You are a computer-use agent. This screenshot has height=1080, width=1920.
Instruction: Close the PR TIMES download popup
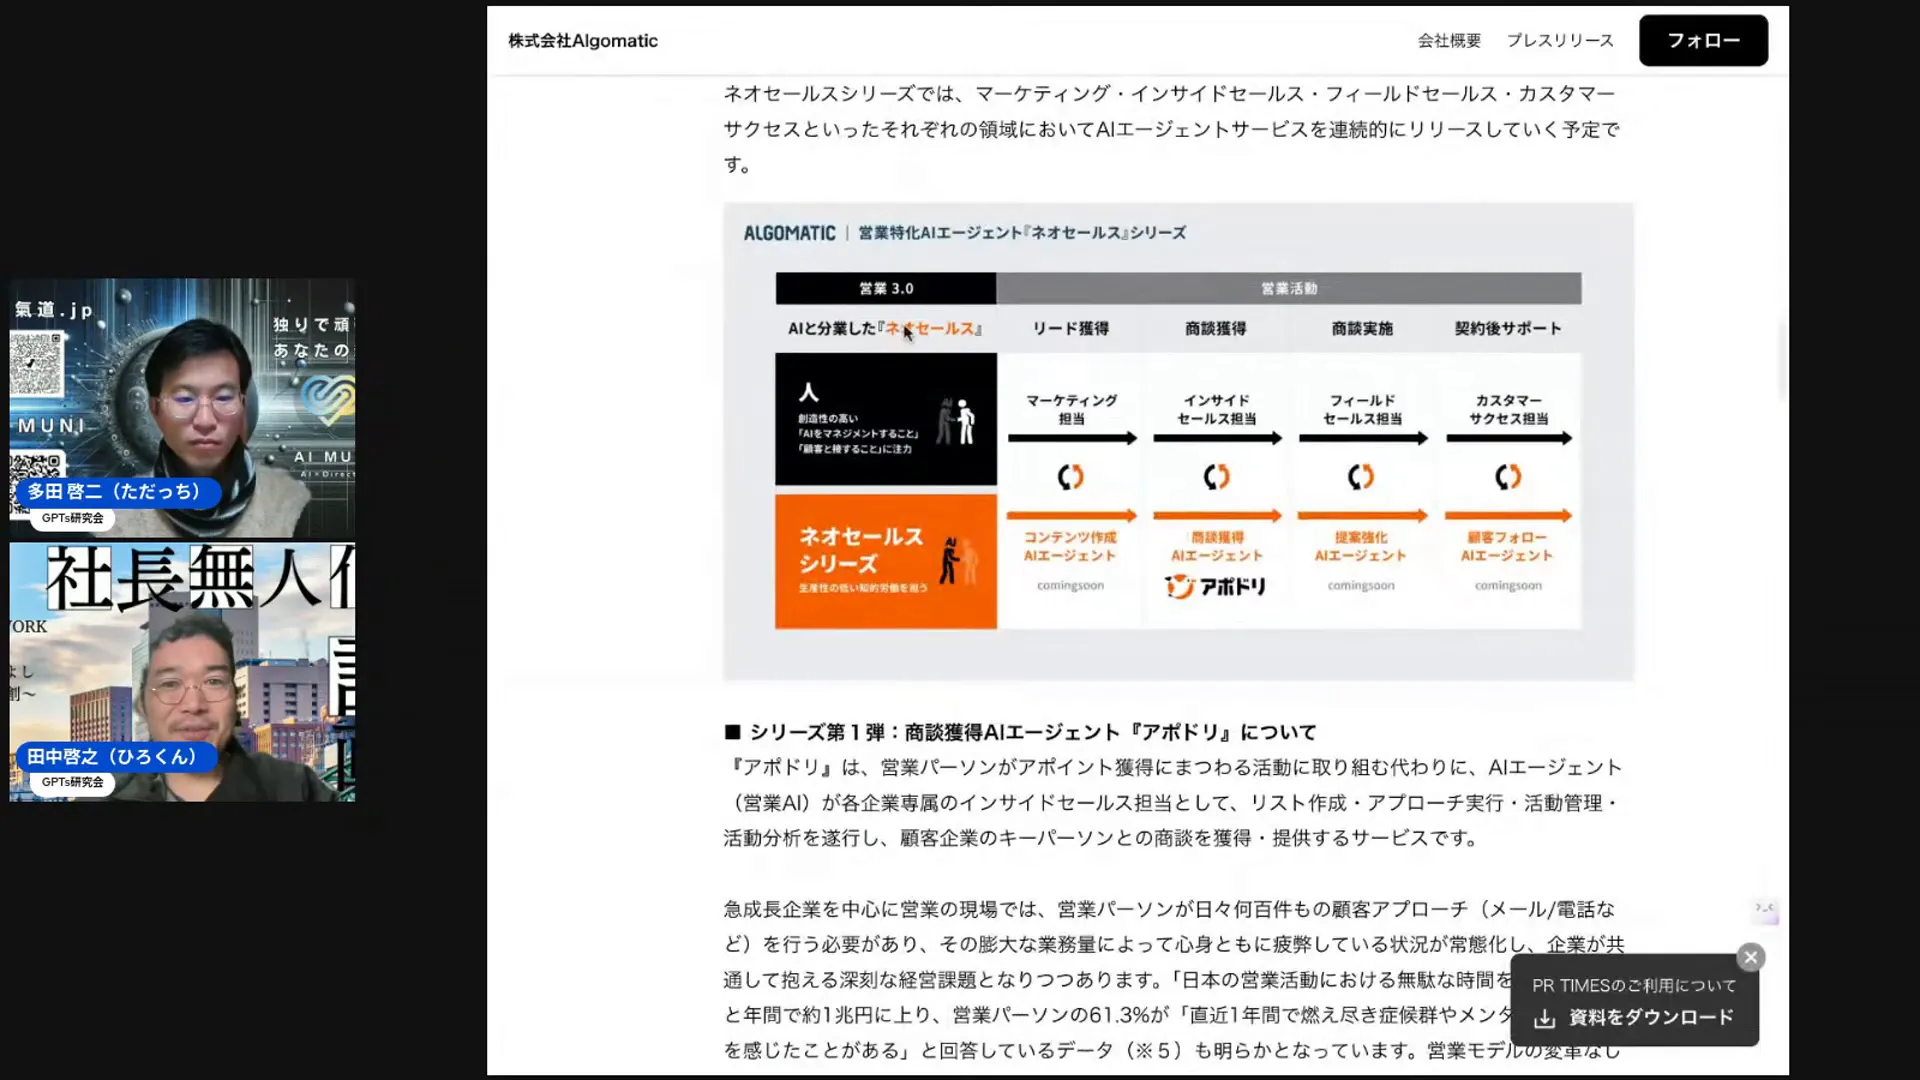coord(1750,957)
